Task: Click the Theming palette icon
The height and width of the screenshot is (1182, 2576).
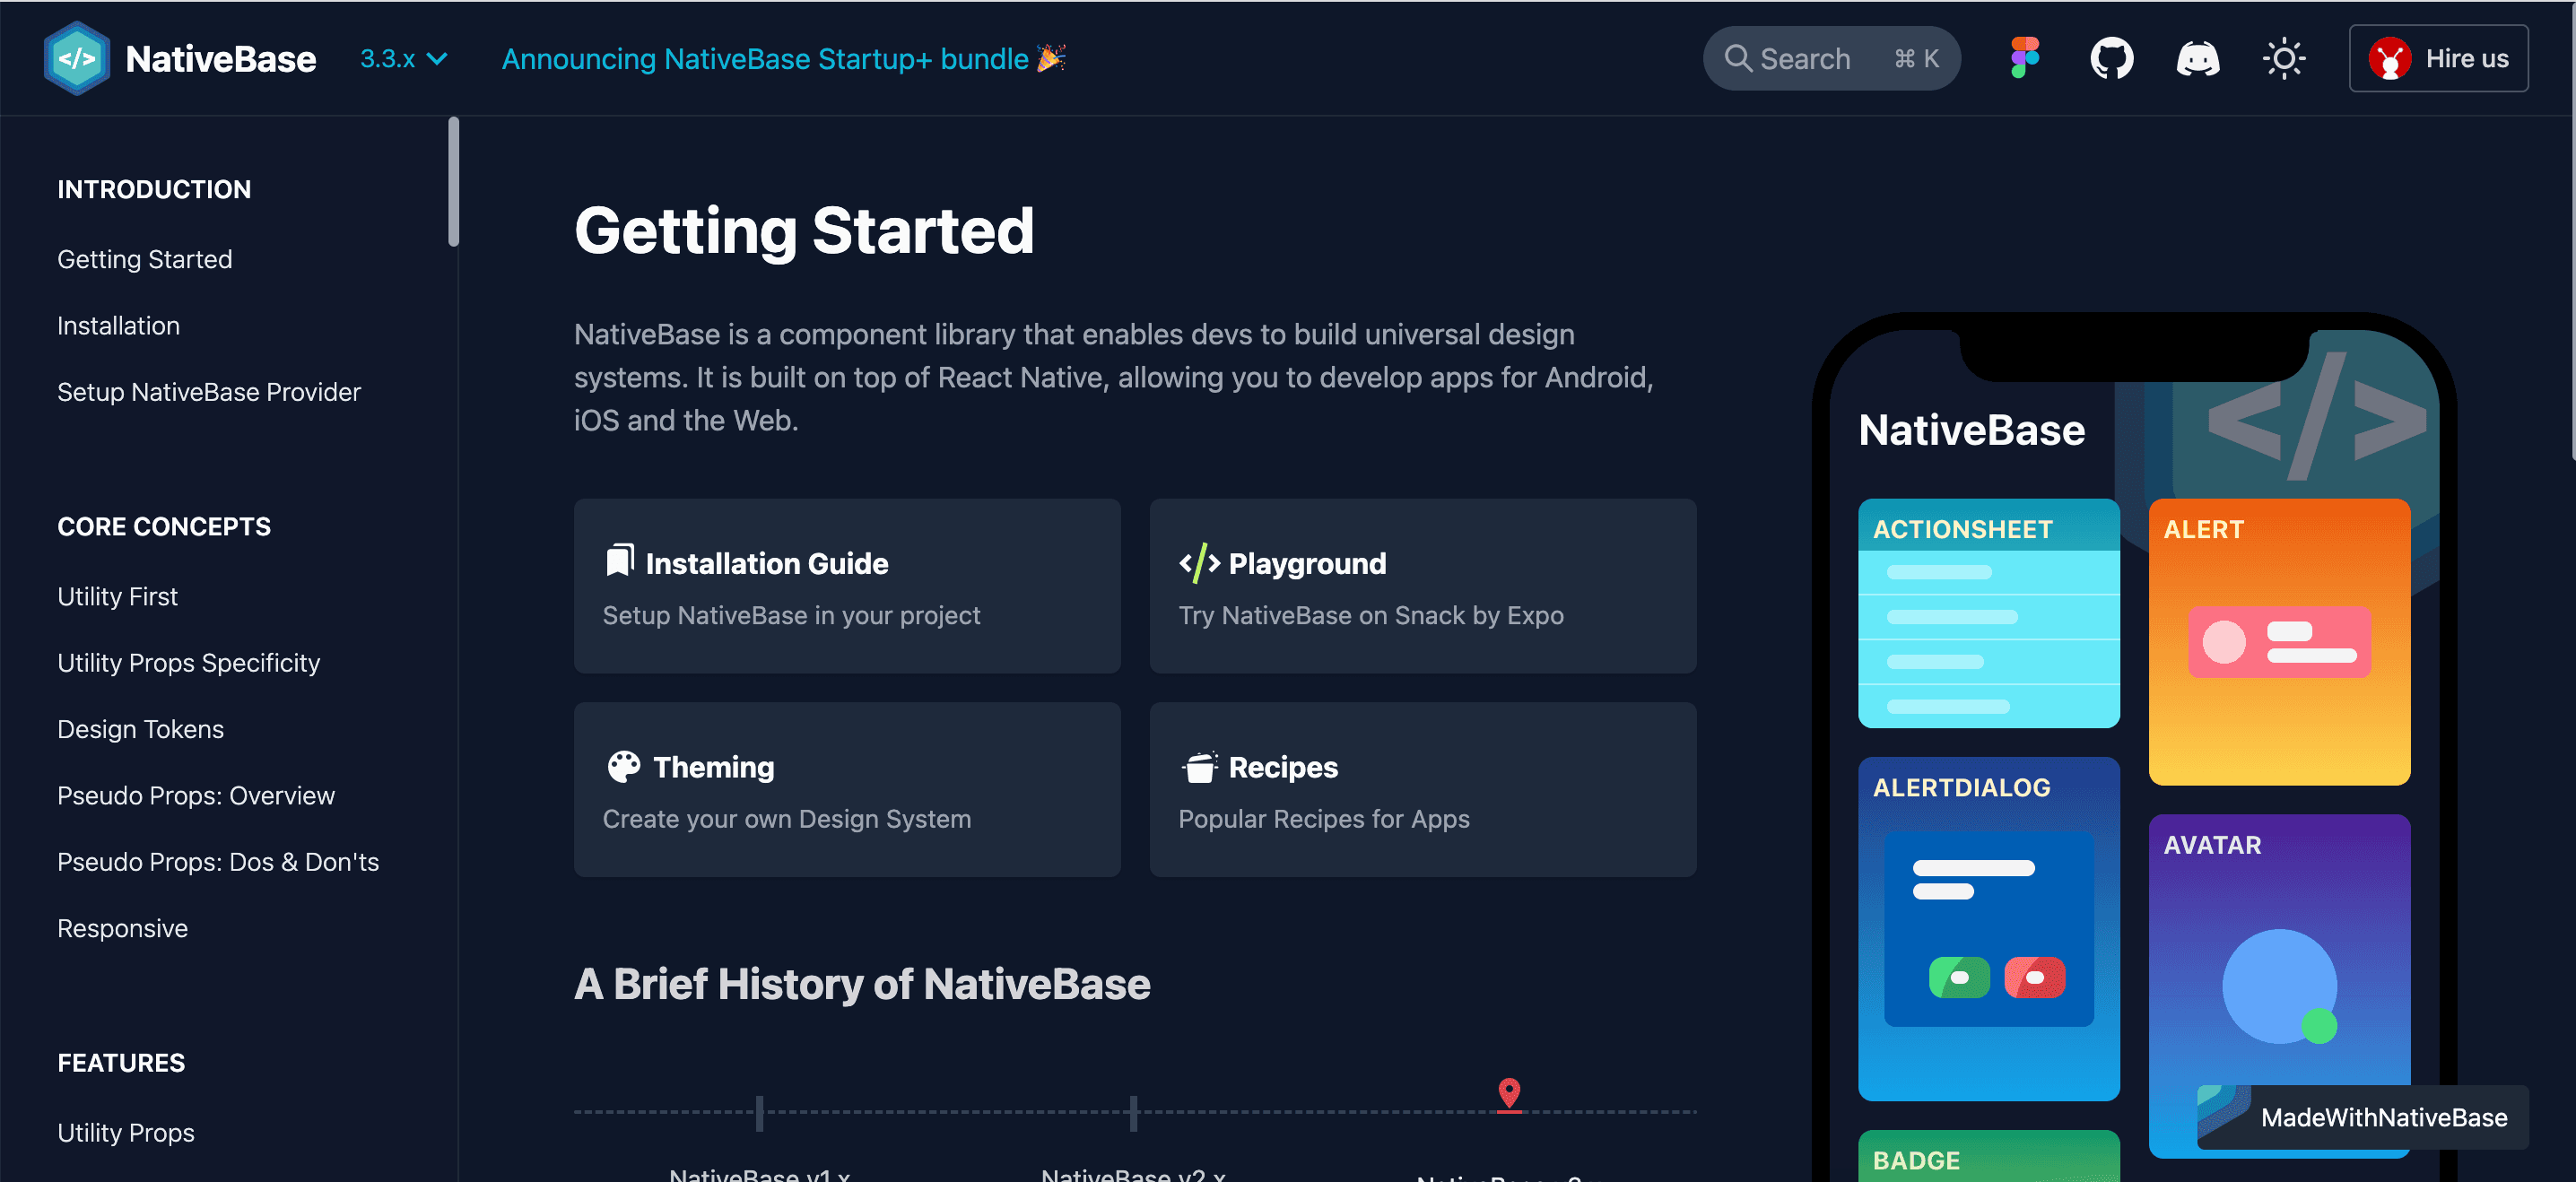Action: tap(623, 767)
